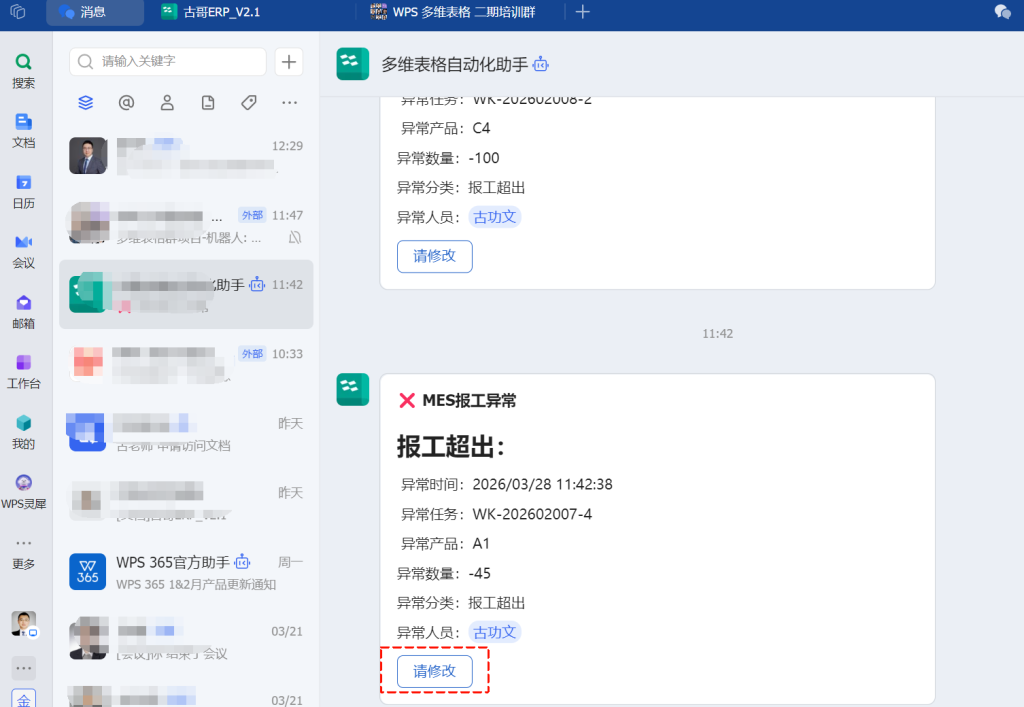Image resolution: width=1024 pixels, height=707 pixels.
Task: Click the 11:42 timestamp between messages
Action: coord(717,334)
